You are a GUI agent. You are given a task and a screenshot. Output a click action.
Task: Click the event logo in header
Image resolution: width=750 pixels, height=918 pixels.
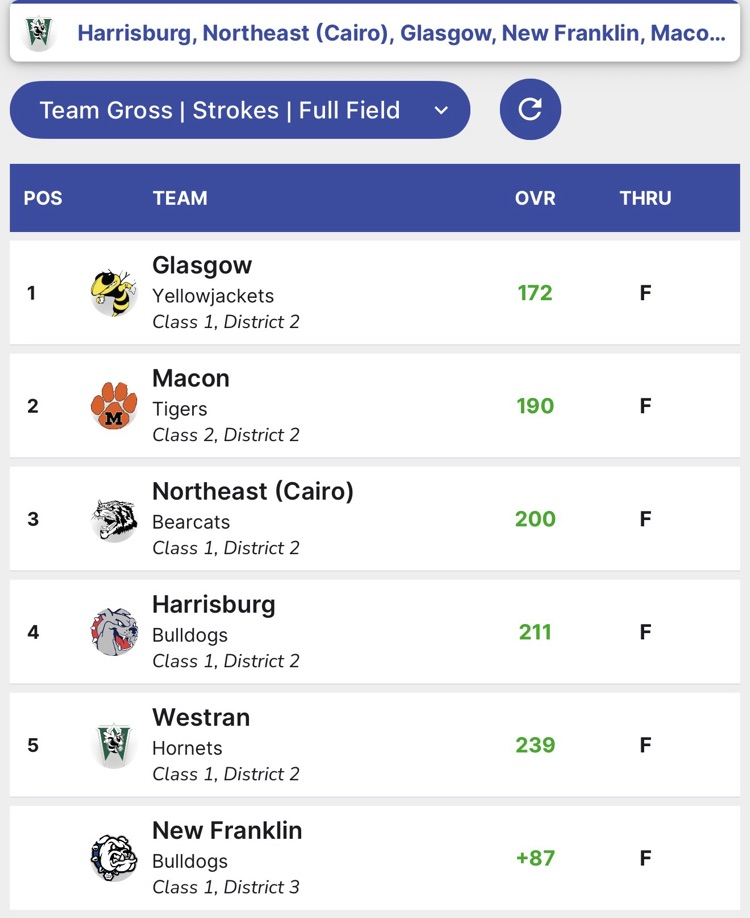click(39, 33)
